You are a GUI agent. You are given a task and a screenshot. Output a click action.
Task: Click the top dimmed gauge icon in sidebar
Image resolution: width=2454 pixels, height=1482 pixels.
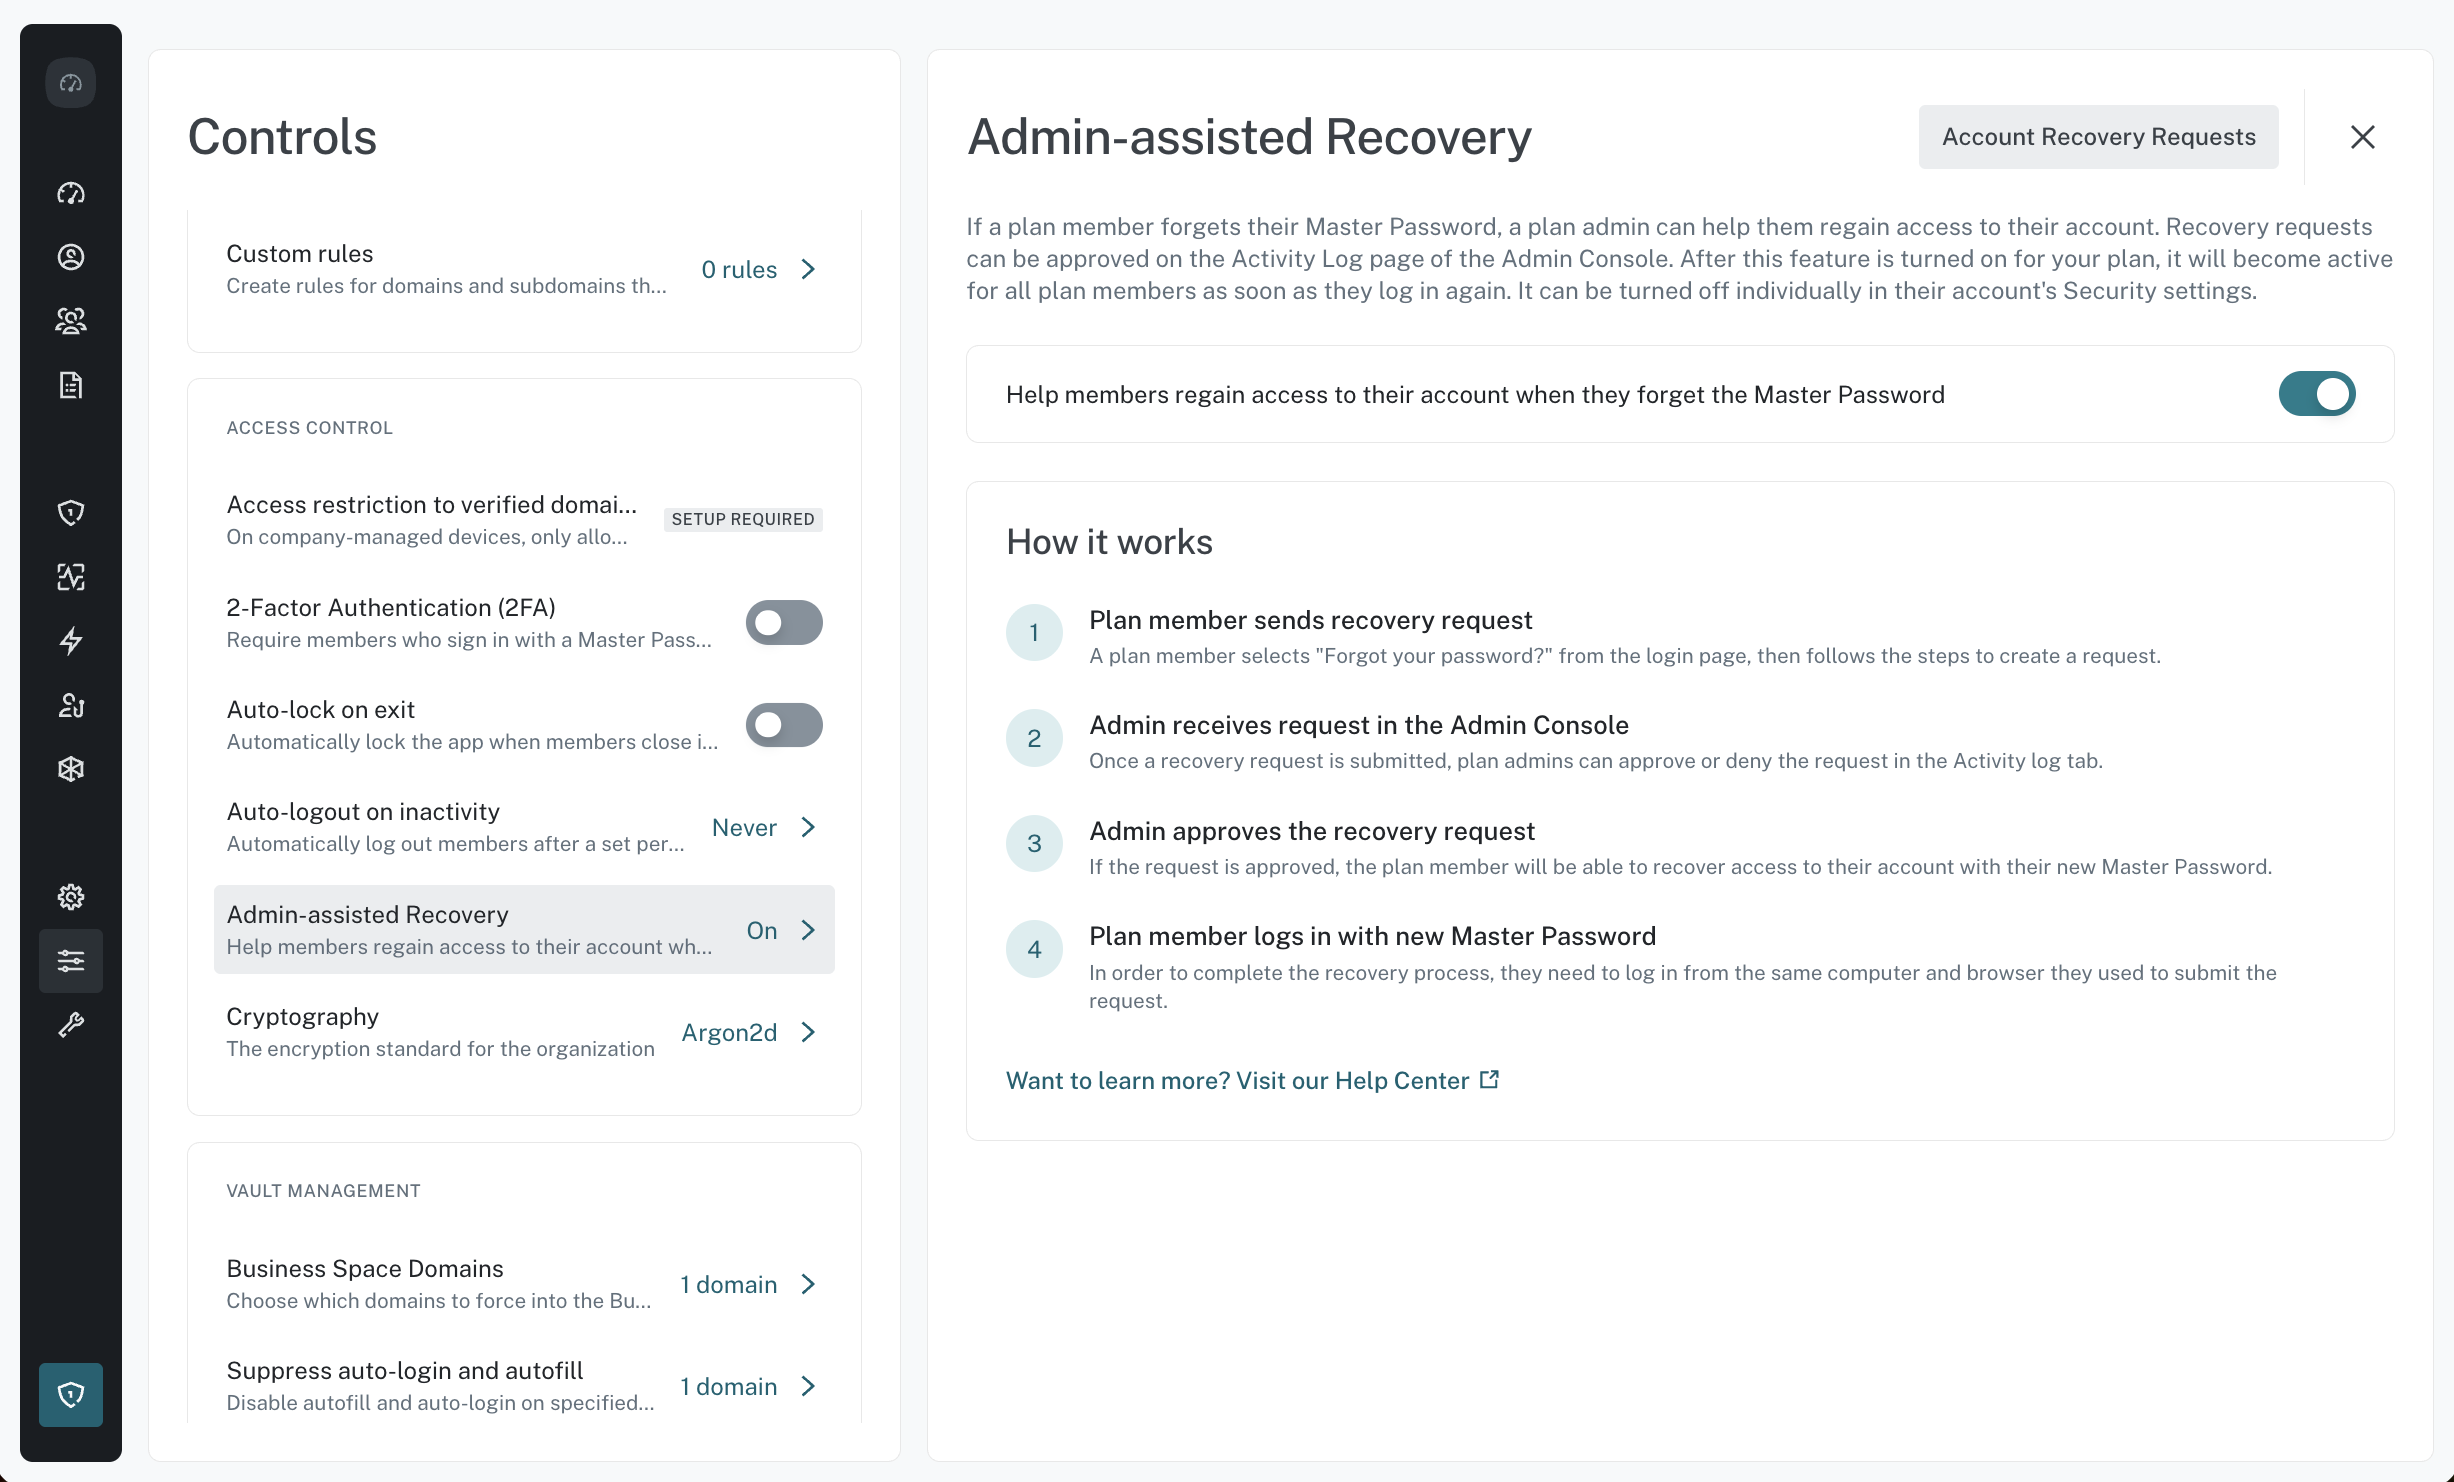click(70, 82)
